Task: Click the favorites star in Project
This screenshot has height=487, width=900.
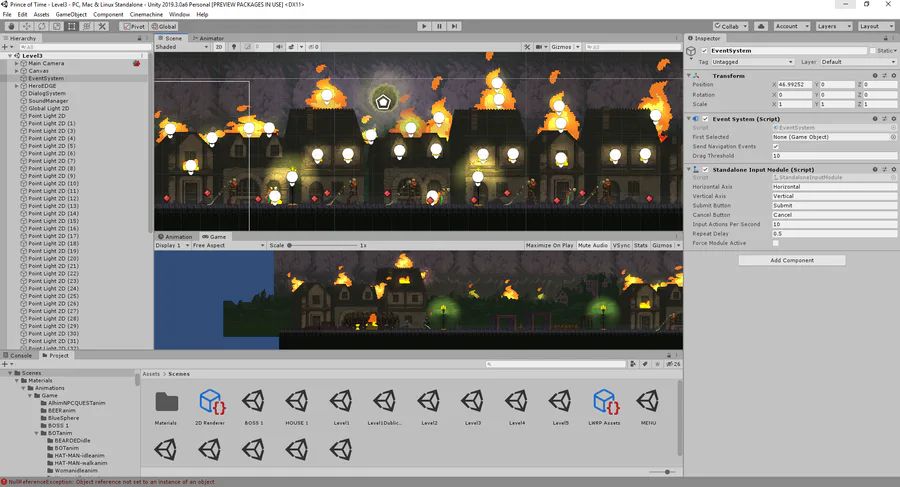Action: (x=657, y=364)
